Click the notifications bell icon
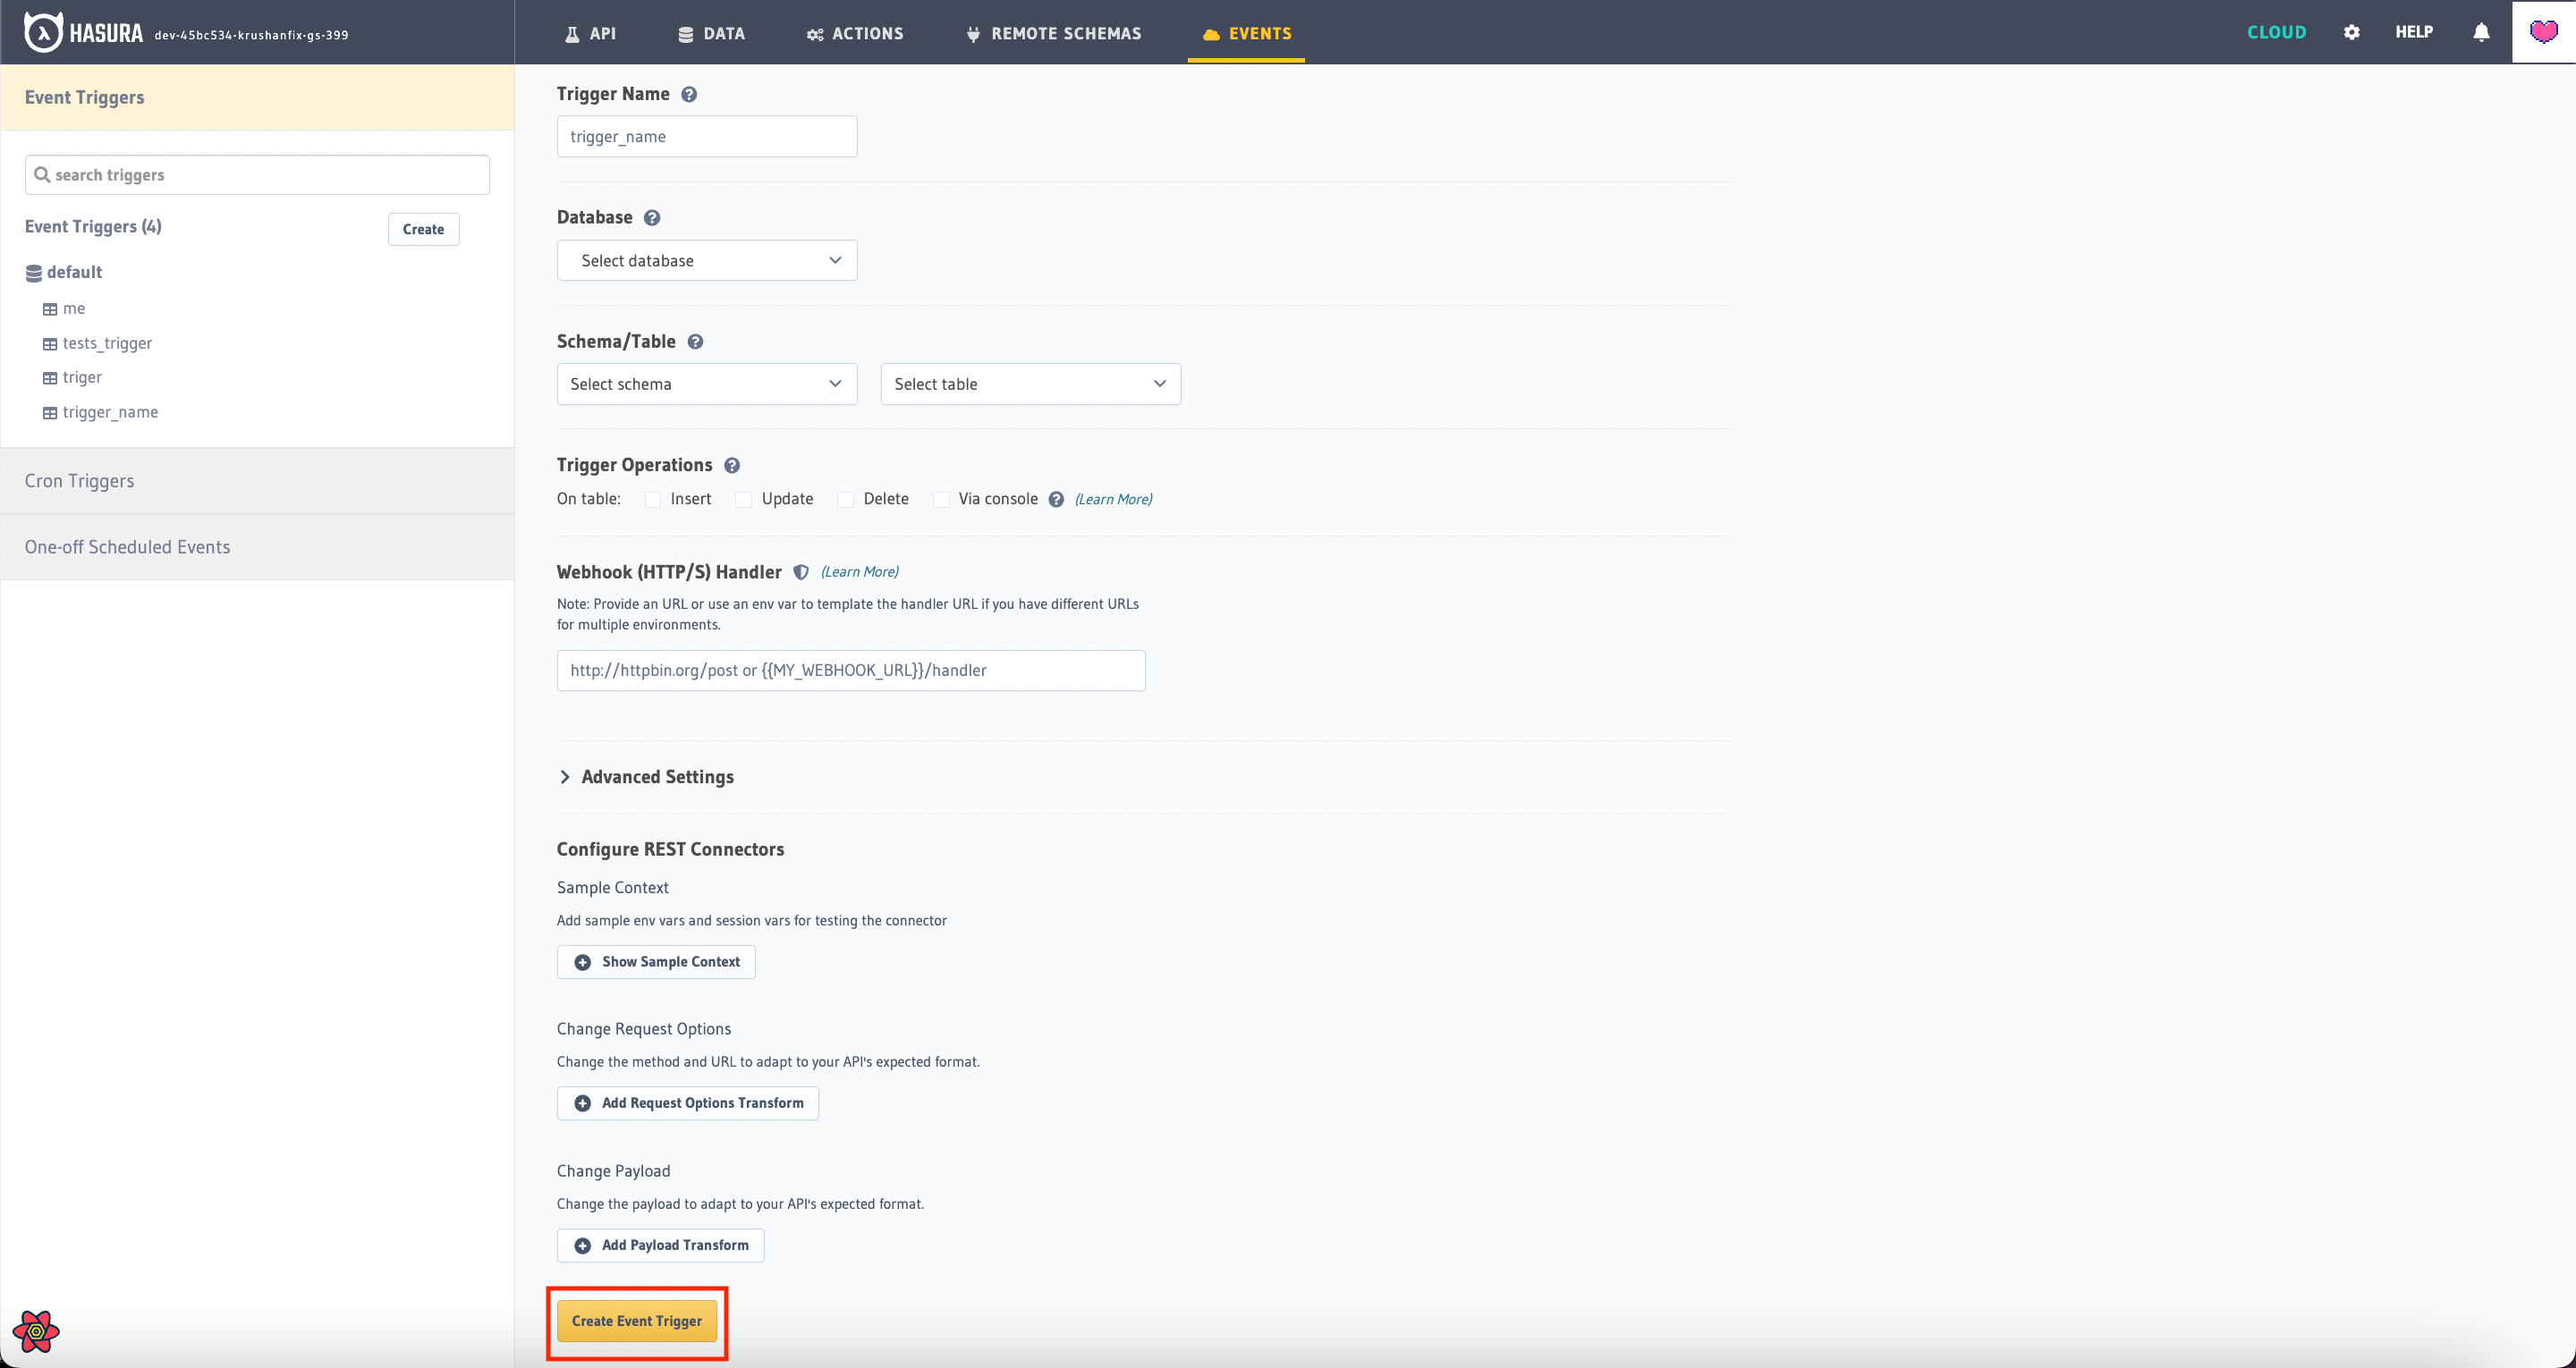Image resolution: width=2576 pixels, height=1368 pixels. click(2481, 31)
